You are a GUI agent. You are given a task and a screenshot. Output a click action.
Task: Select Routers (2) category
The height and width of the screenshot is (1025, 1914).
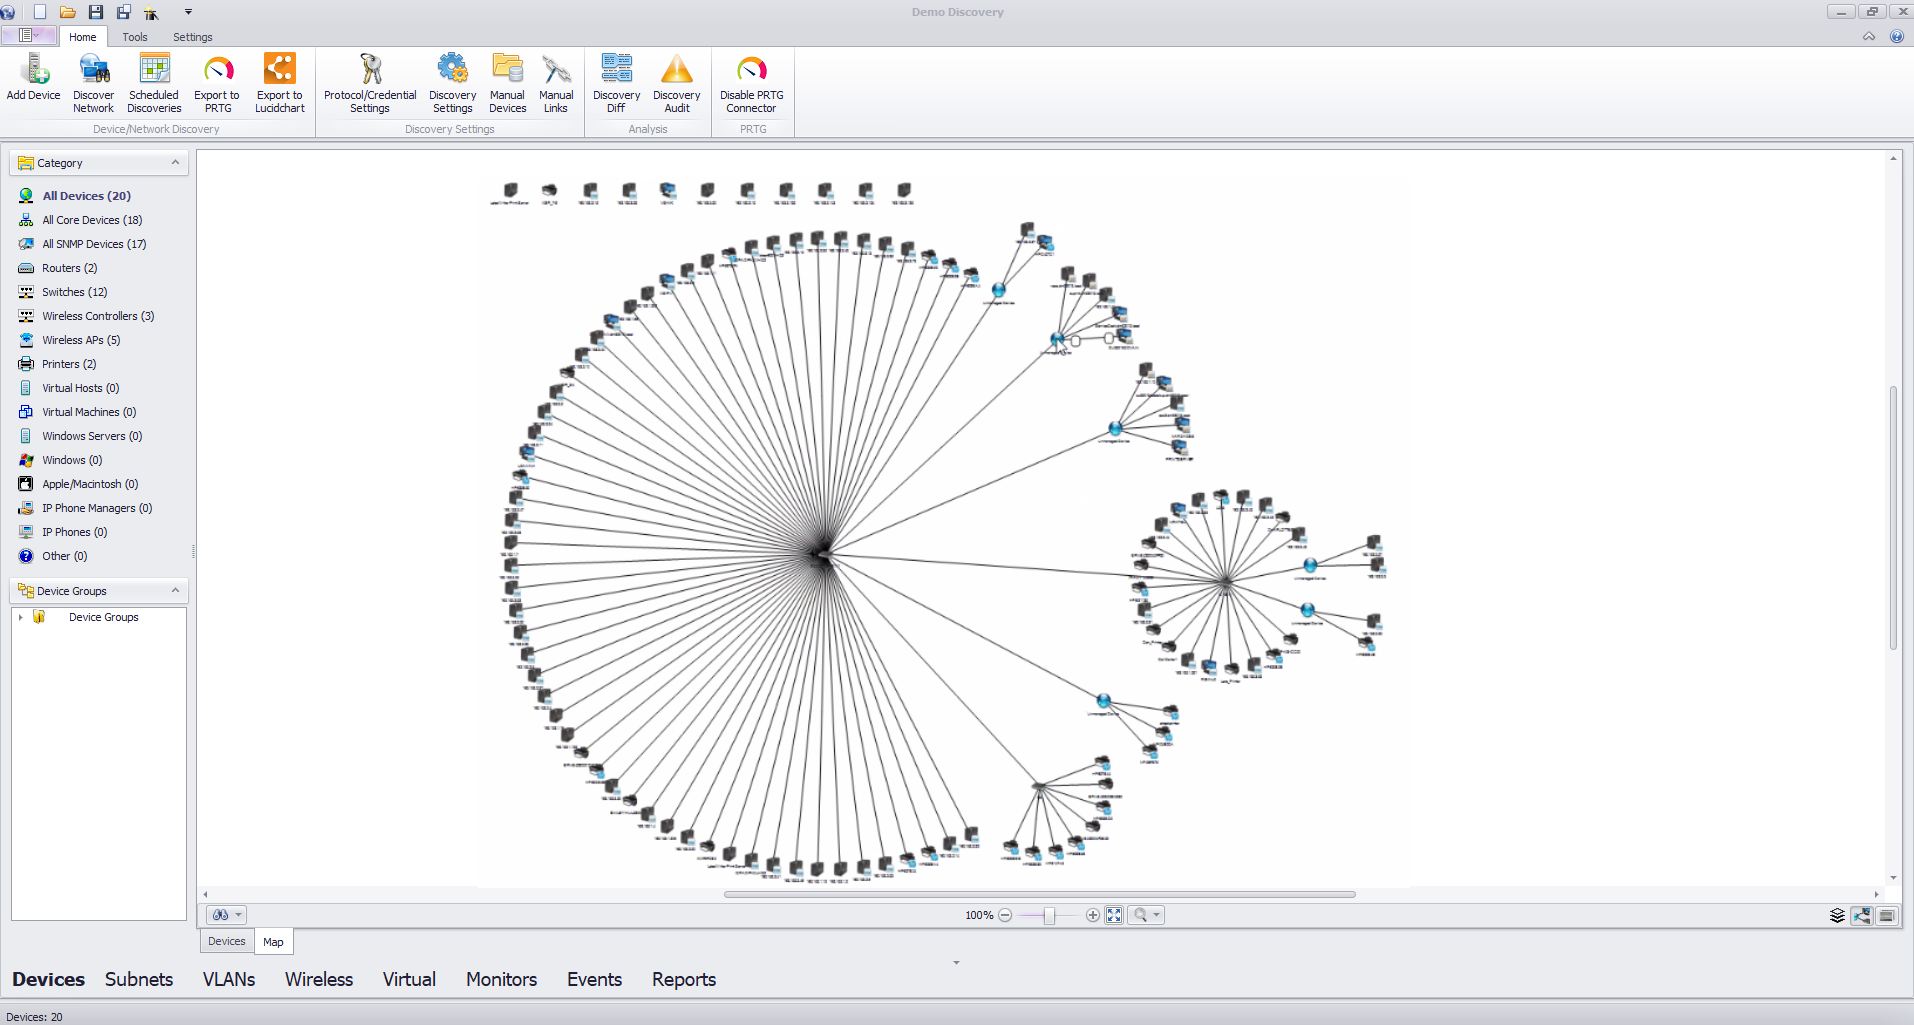click(x=69, y=268)
